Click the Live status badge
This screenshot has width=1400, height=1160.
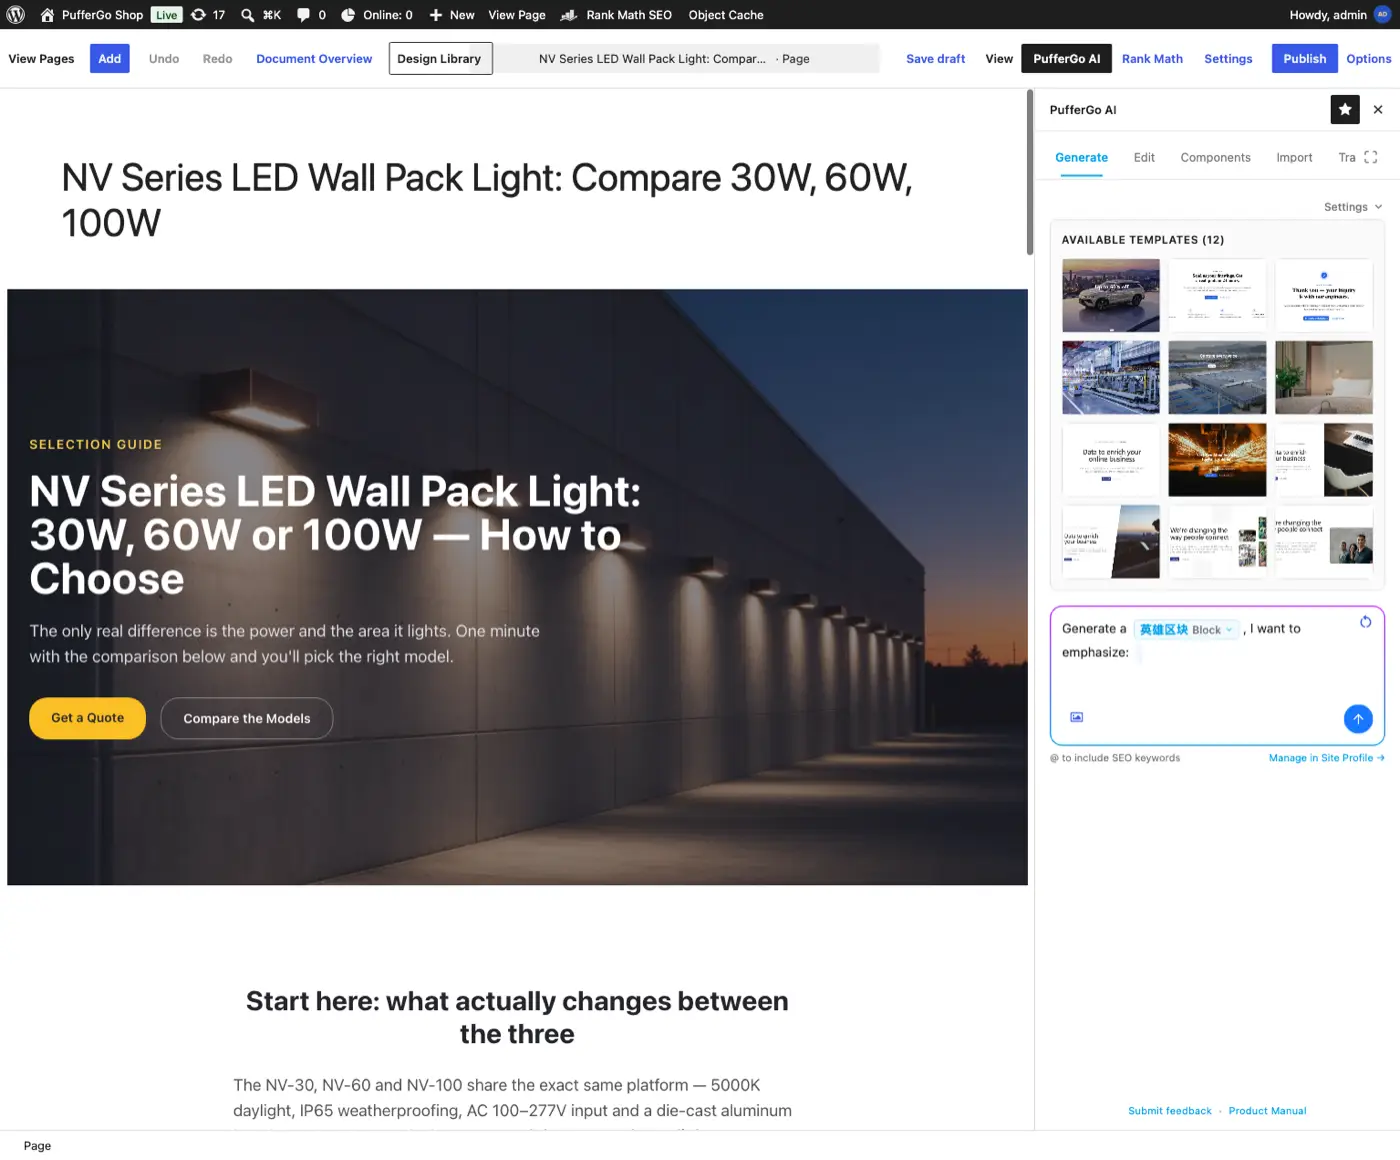point(167,15)
